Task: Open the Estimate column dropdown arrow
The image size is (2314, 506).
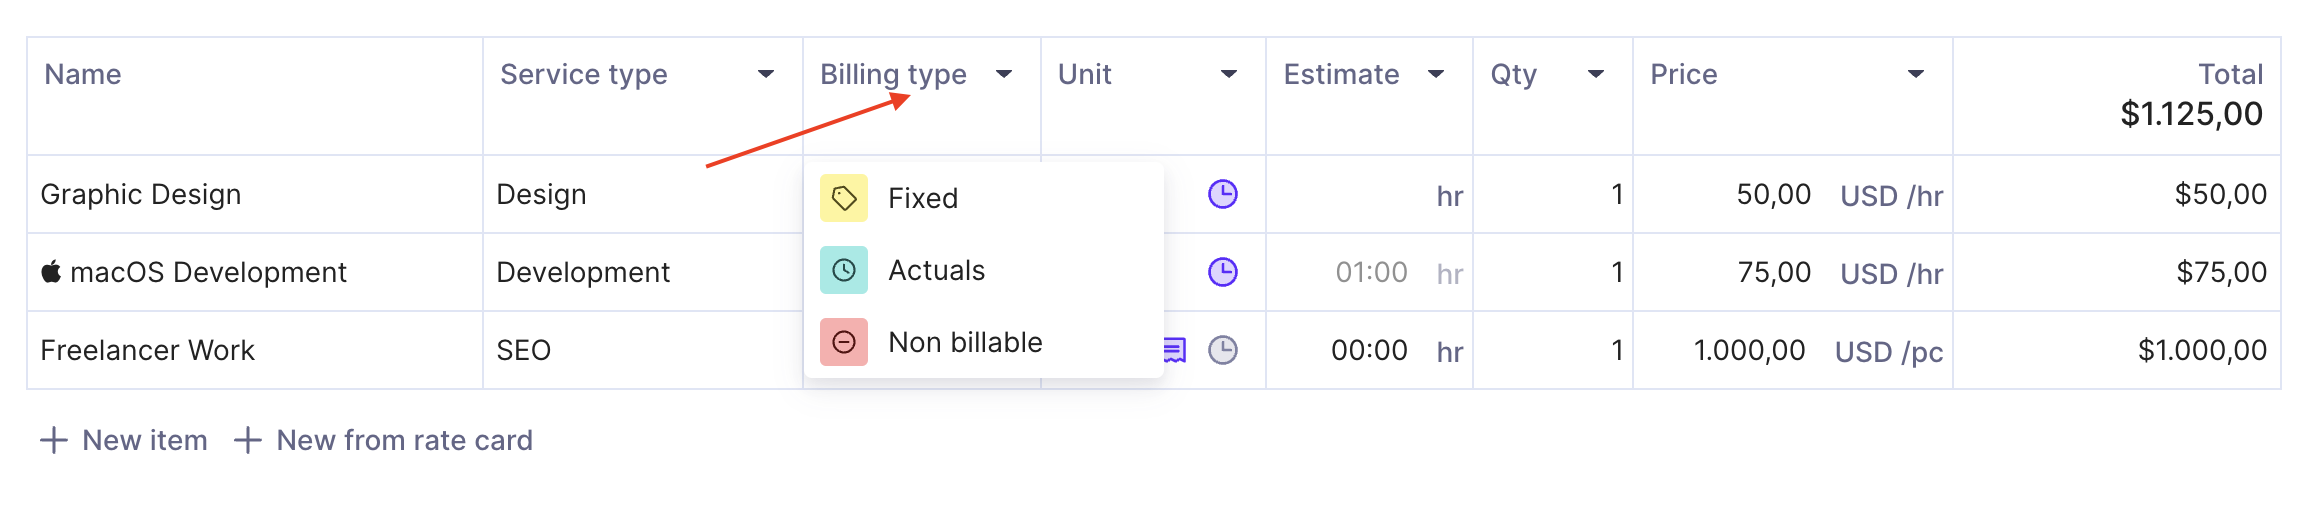Action: pos(1436,74)
